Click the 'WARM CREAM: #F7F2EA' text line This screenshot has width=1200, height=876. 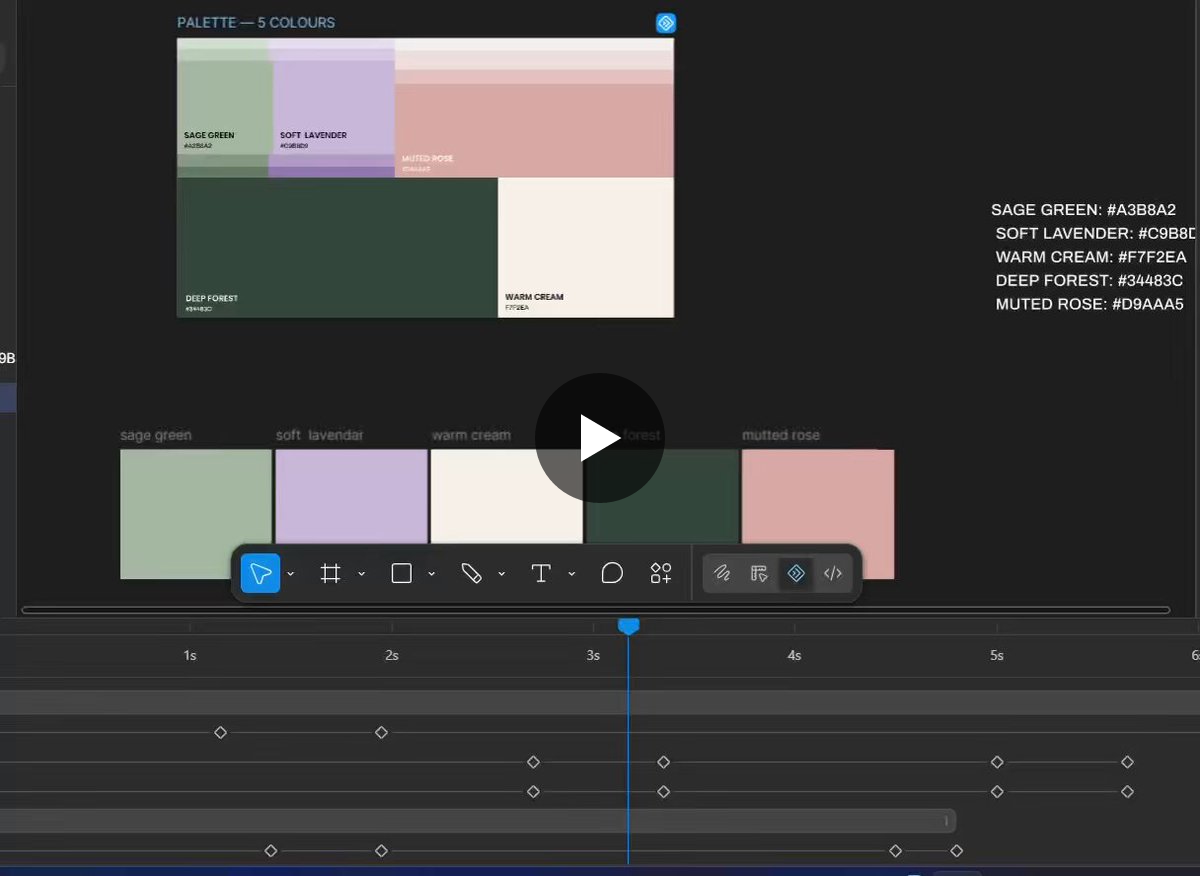[1091, 257]
